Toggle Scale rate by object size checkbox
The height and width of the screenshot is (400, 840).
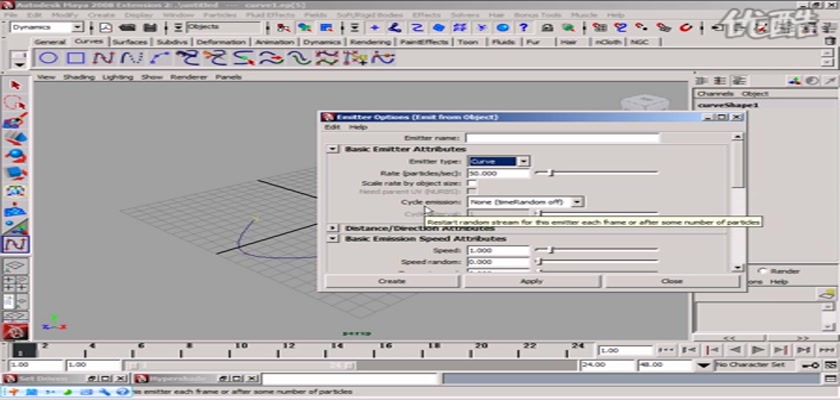point(472,183)
